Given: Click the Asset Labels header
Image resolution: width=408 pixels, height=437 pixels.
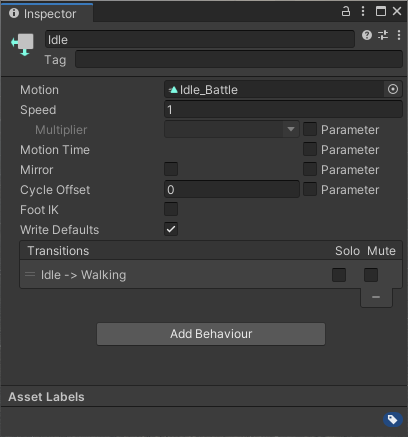Looking at the screenshot, I should pyautogui.click(x=46, y=397).
